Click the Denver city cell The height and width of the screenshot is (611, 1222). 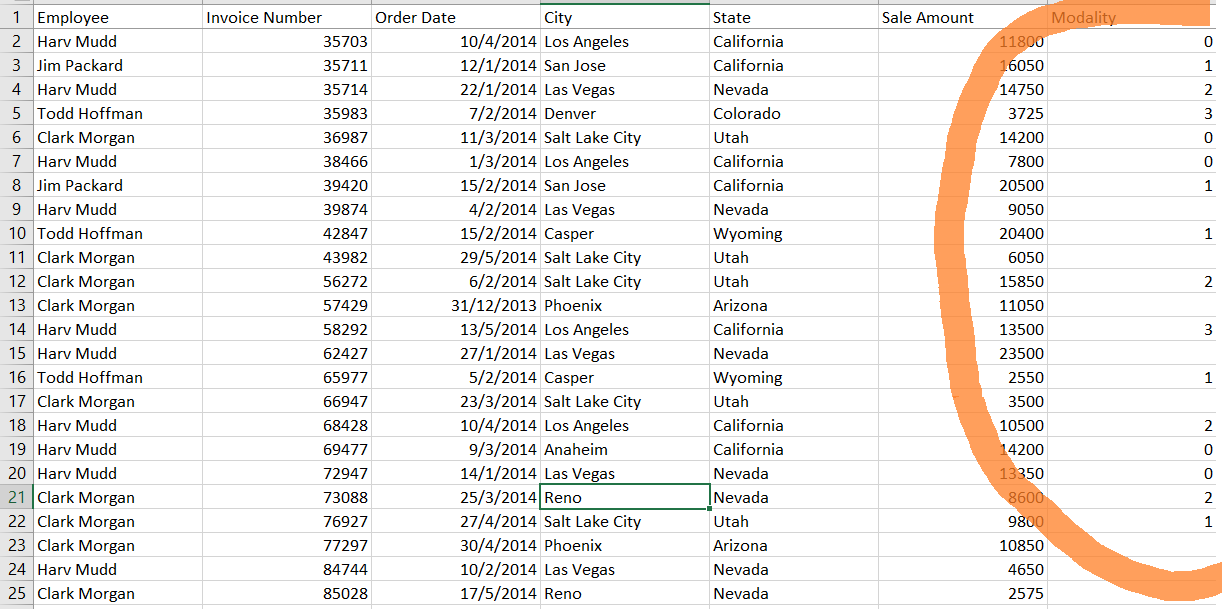(x=625, y=113)
